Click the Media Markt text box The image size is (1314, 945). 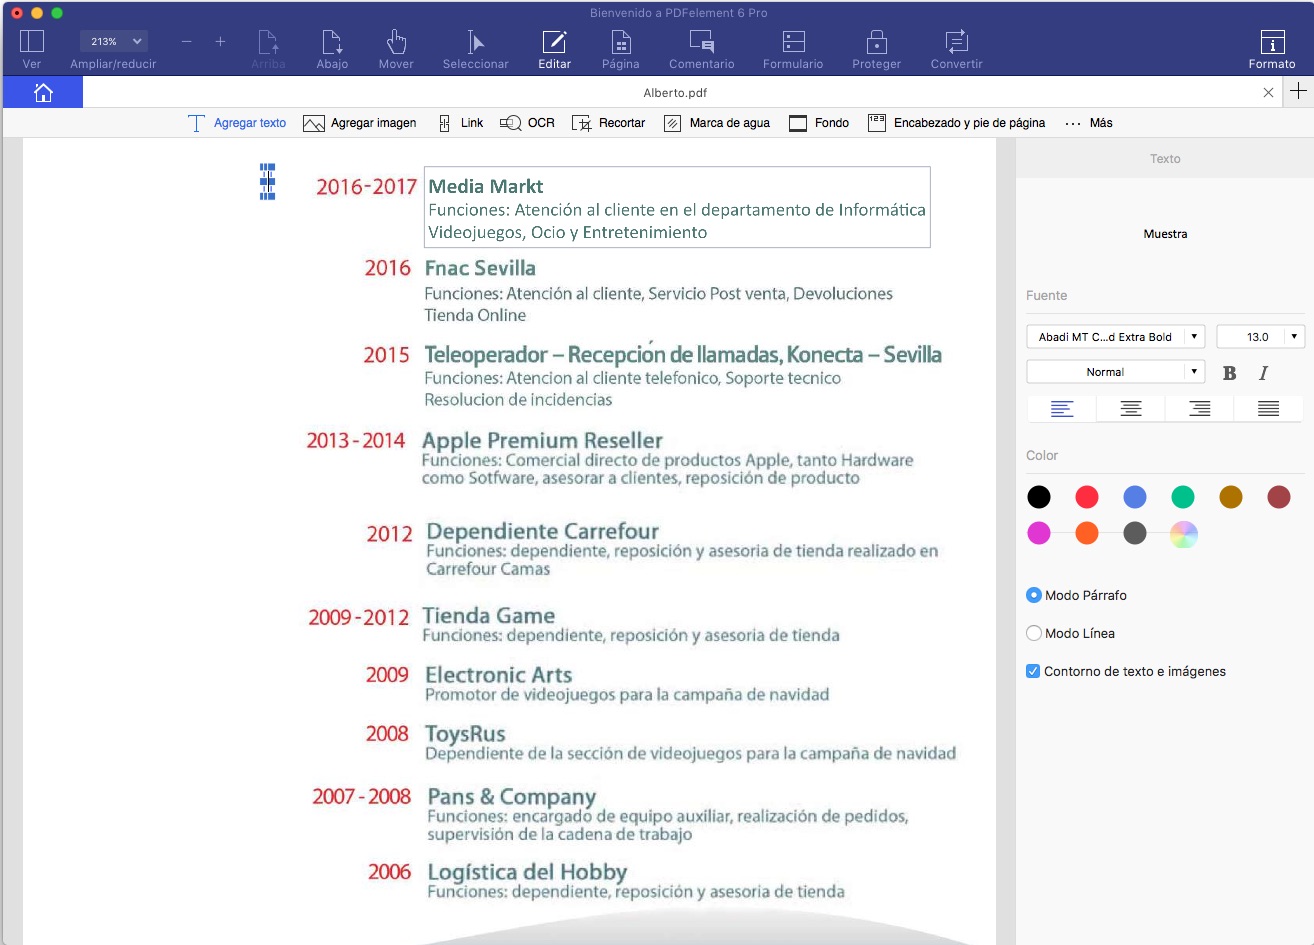[677, 207]
